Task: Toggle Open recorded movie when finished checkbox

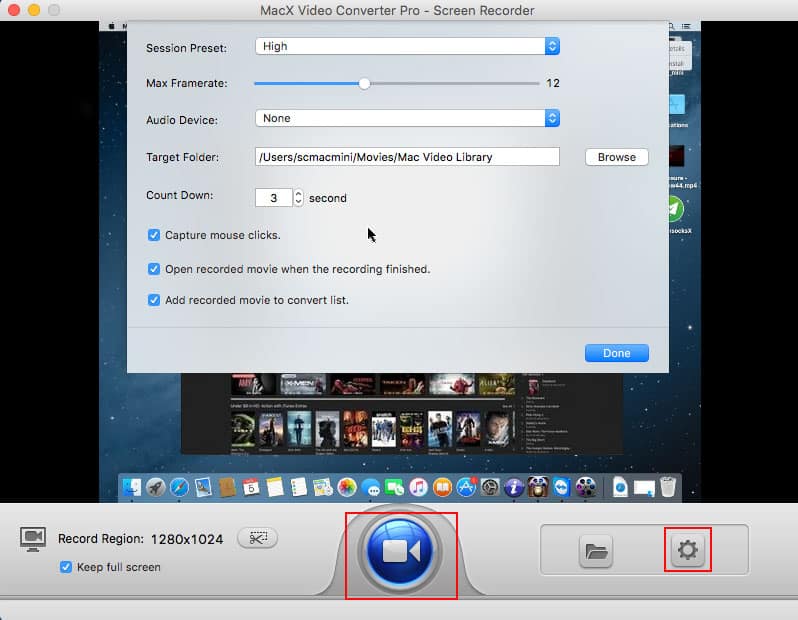Action: click(x=154, y=269)
